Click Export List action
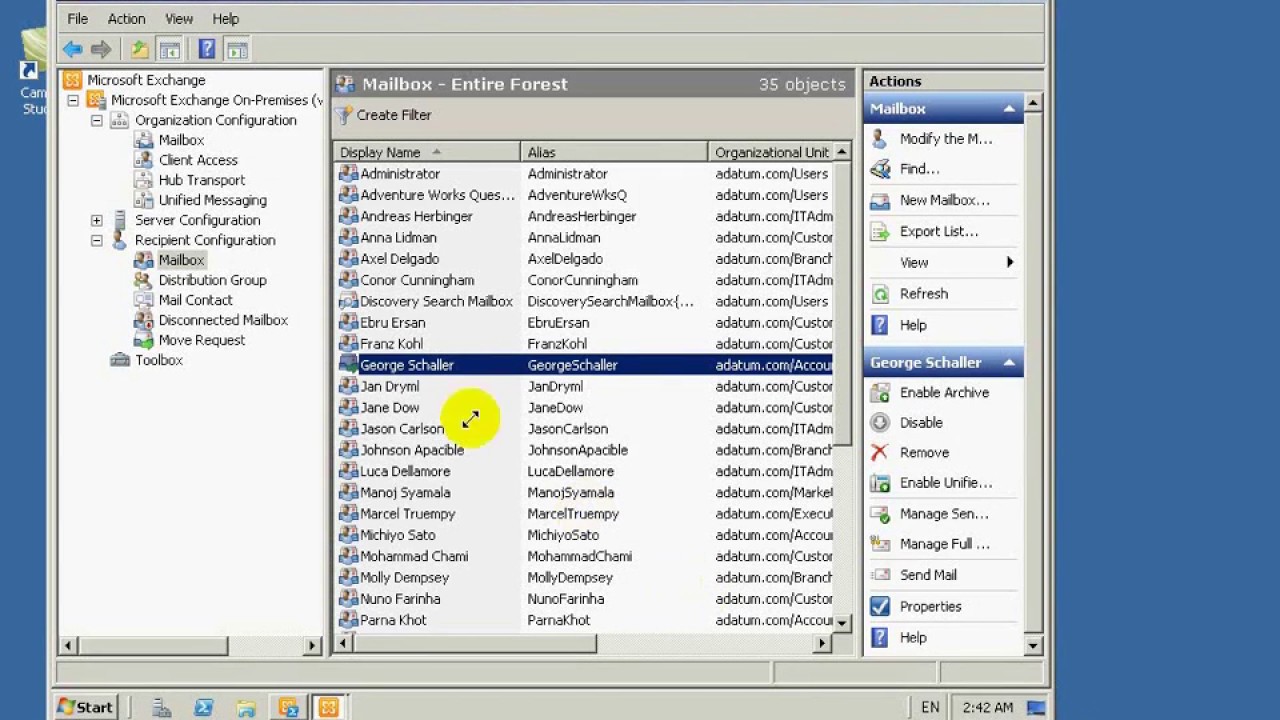 click(938, 231)
